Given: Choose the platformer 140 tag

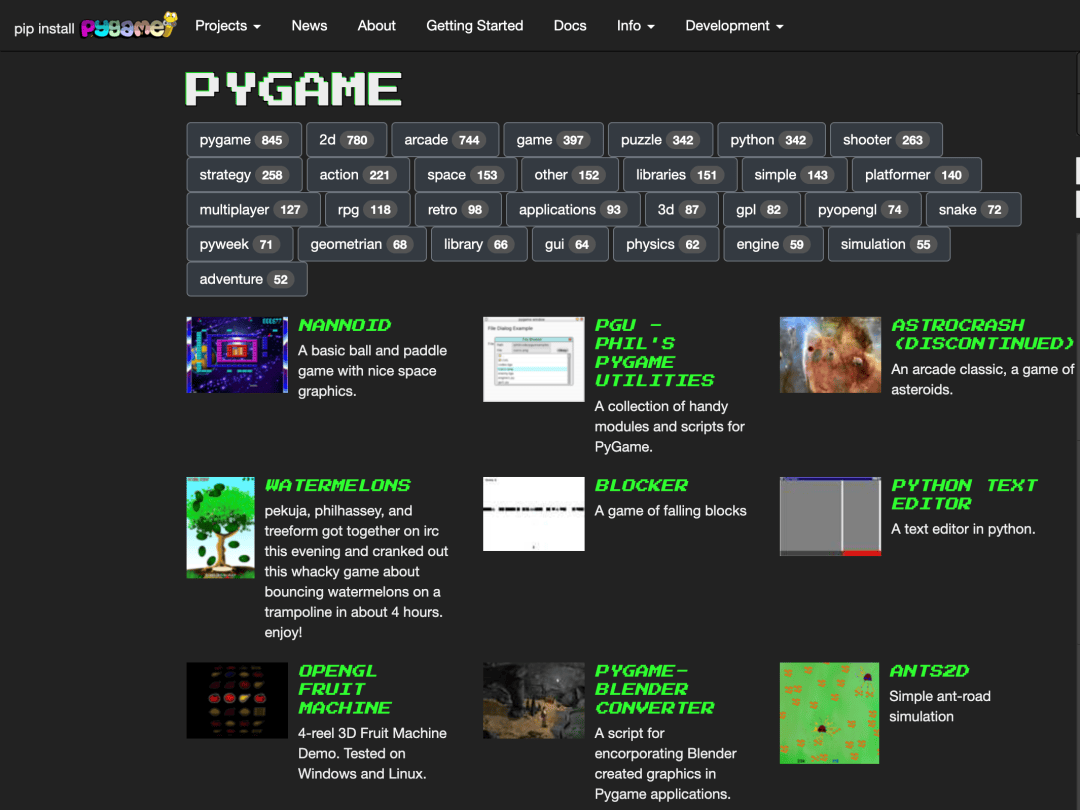Looking at the screenshot, I should tap(917, 174).
